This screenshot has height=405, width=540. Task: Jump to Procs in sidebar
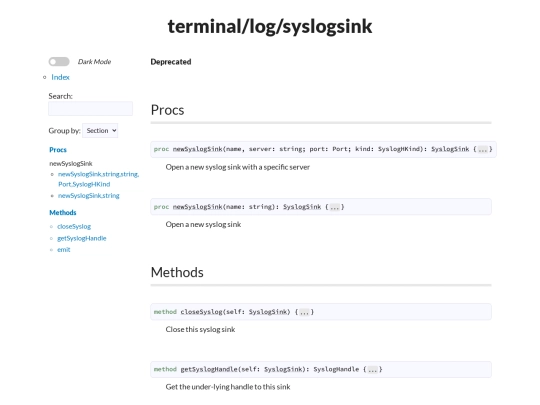point(58,150)
